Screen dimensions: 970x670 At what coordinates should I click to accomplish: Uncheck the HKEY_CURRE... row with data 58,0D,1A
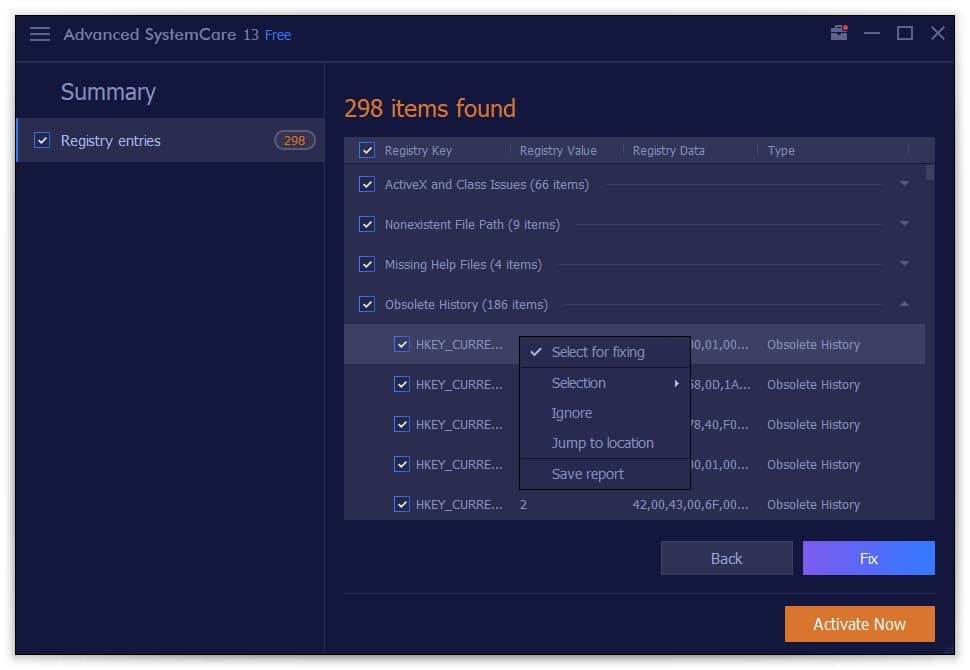click(x=401, y=385)
